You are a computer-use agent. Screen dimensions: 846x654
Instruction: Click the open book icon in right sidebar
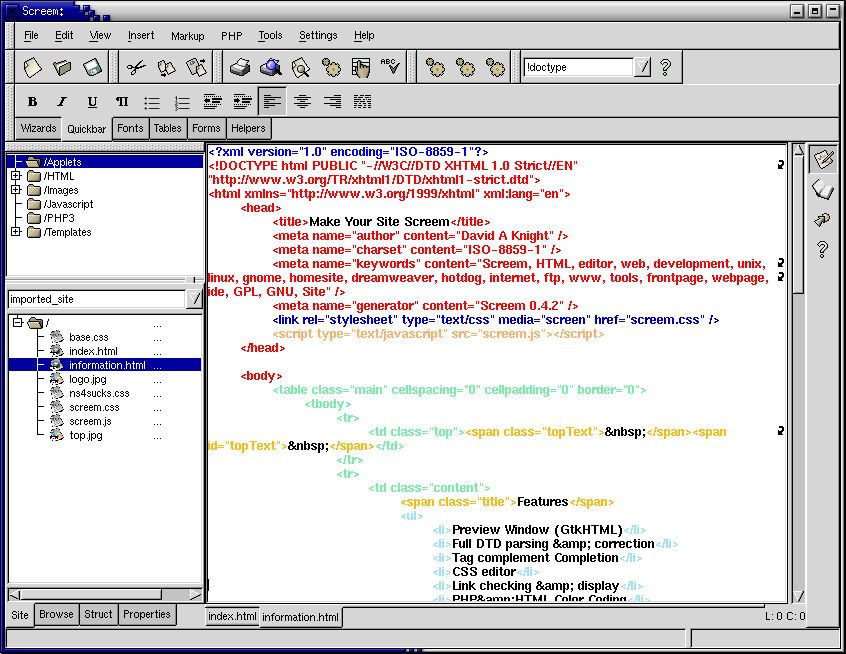(x=823, y=190)
